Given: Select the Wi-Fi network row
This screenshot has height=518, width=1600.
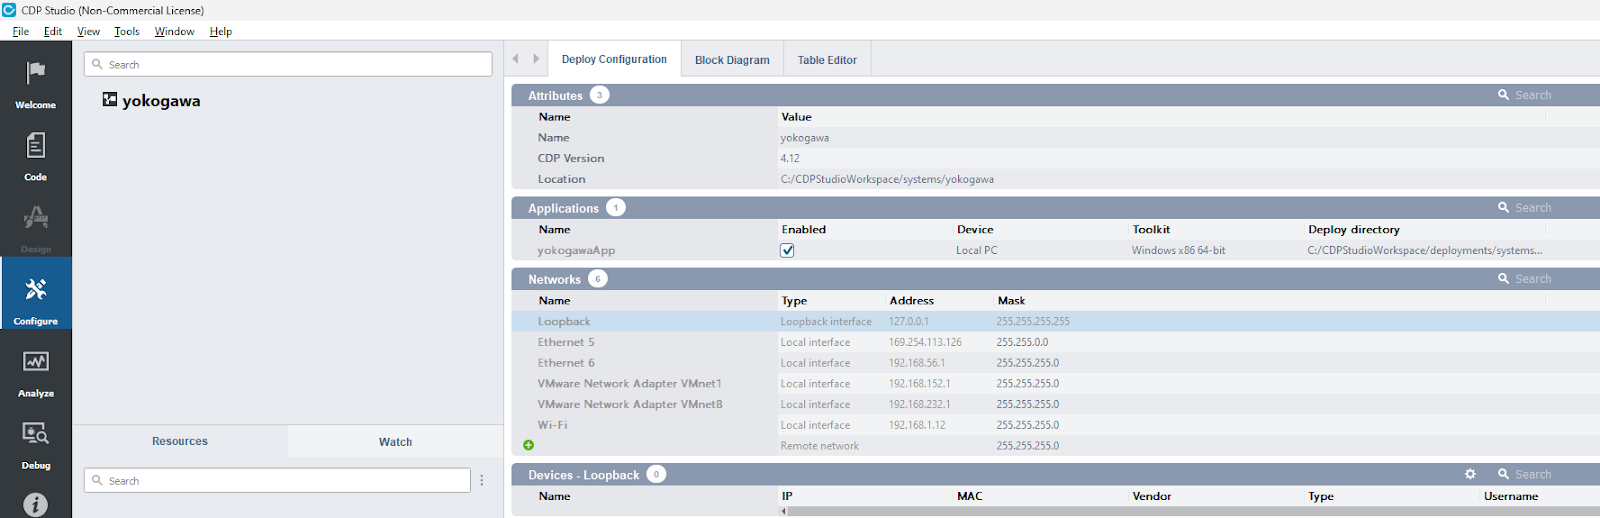Looking at the screenshot, I should [1055, 425].
